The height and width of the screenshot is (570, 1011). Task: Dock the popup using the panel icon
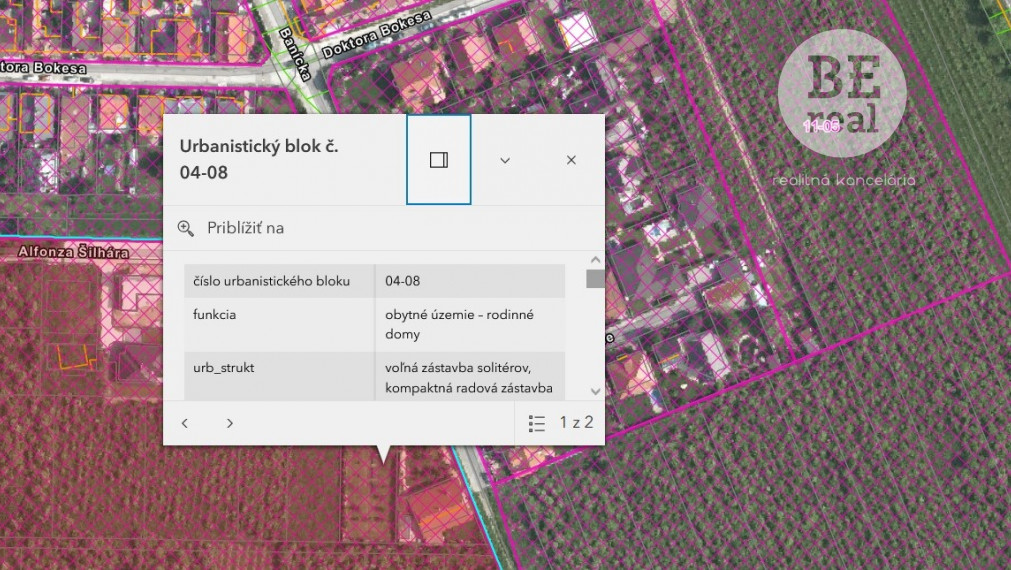(x=438, y=160)
